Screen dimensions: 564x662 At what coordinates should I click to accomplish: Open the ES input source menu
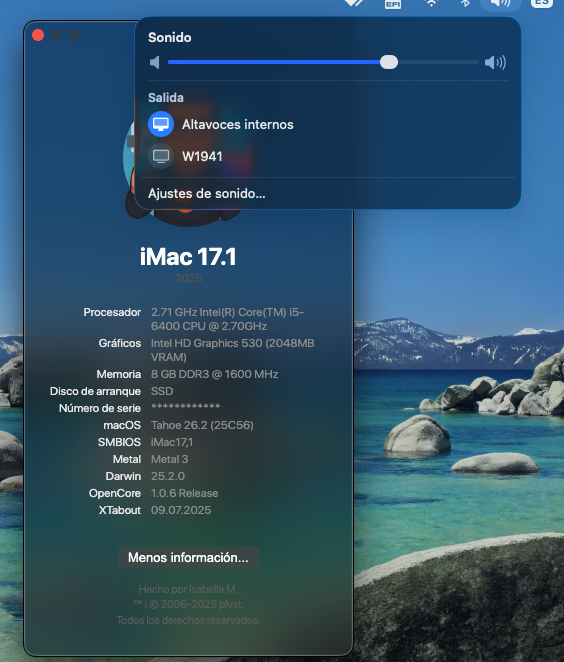coord(542,3)
